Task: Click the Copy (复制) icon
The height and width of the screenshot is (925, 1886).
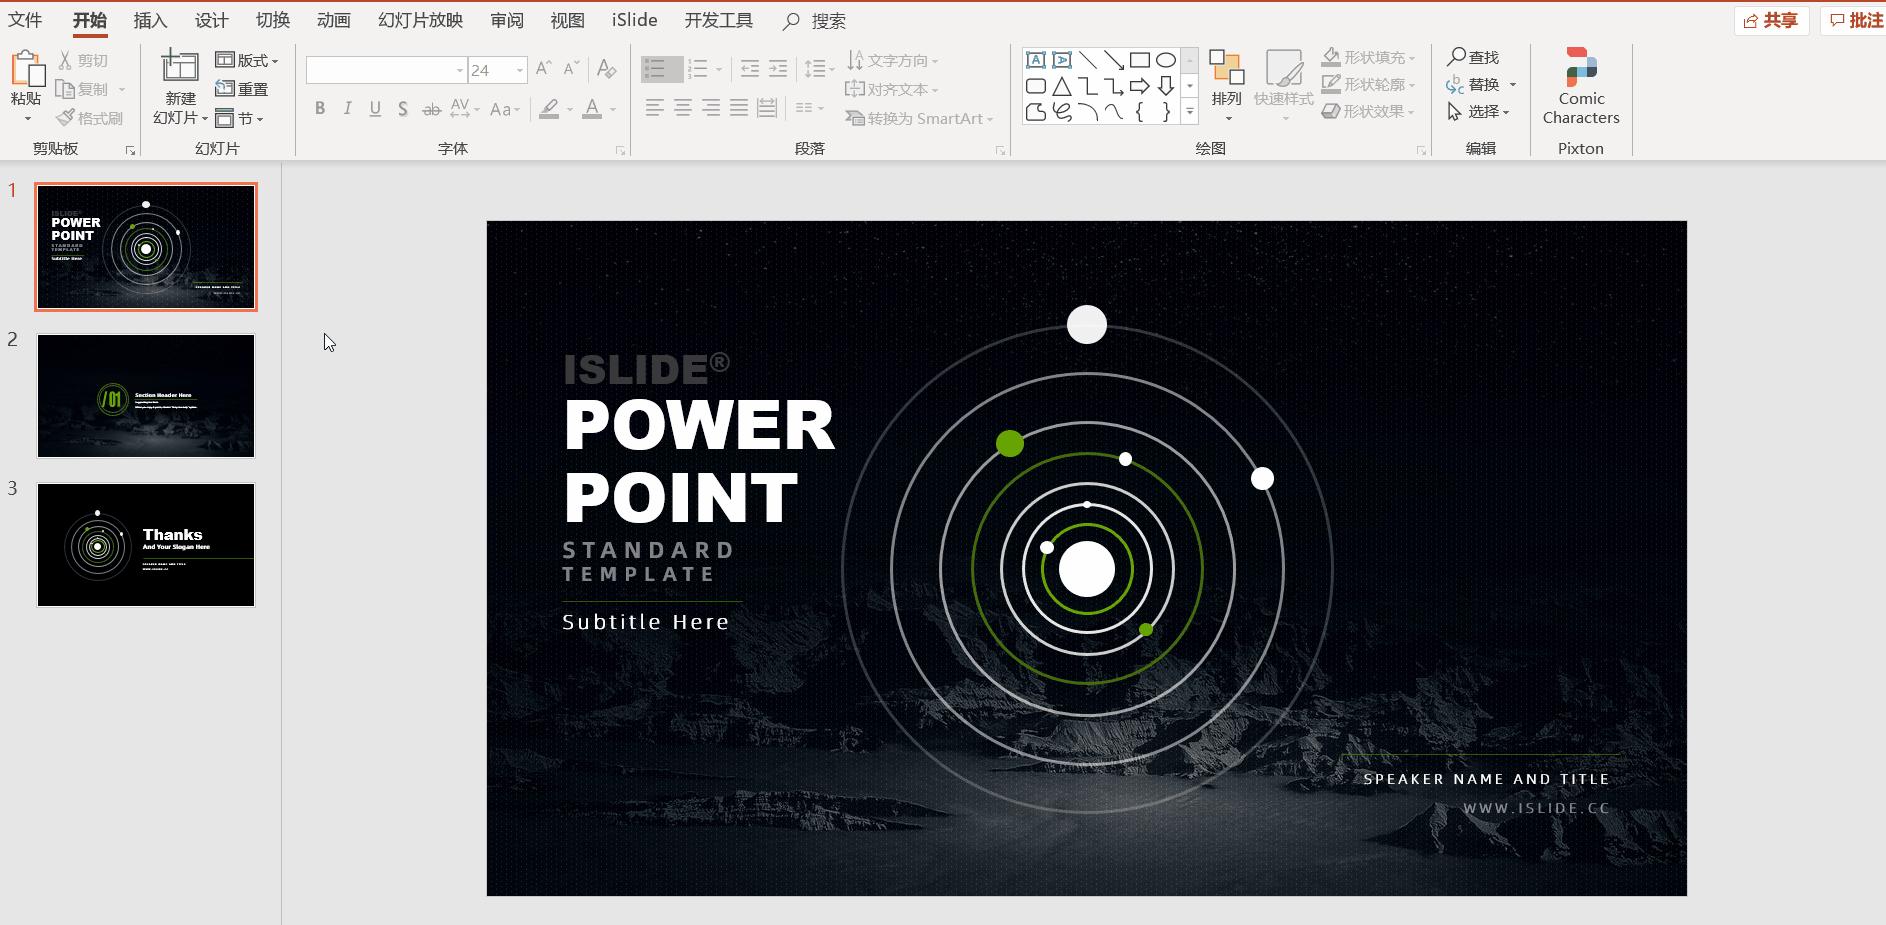Action: [x=65, y=89]
